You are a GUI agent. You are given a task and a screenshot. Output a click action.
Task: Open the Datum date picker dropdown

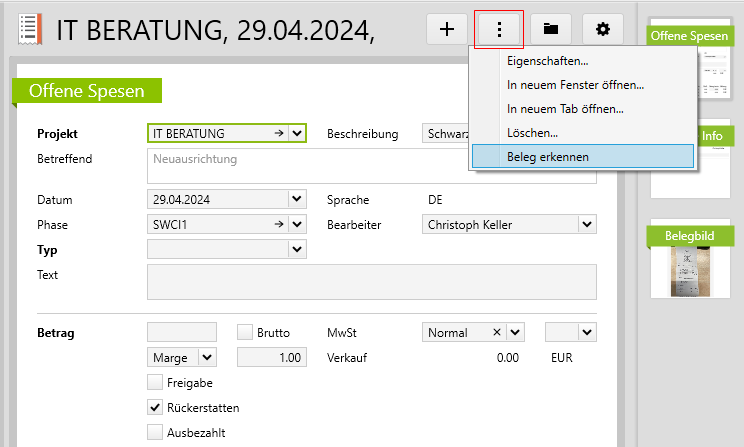coord(297,199)
